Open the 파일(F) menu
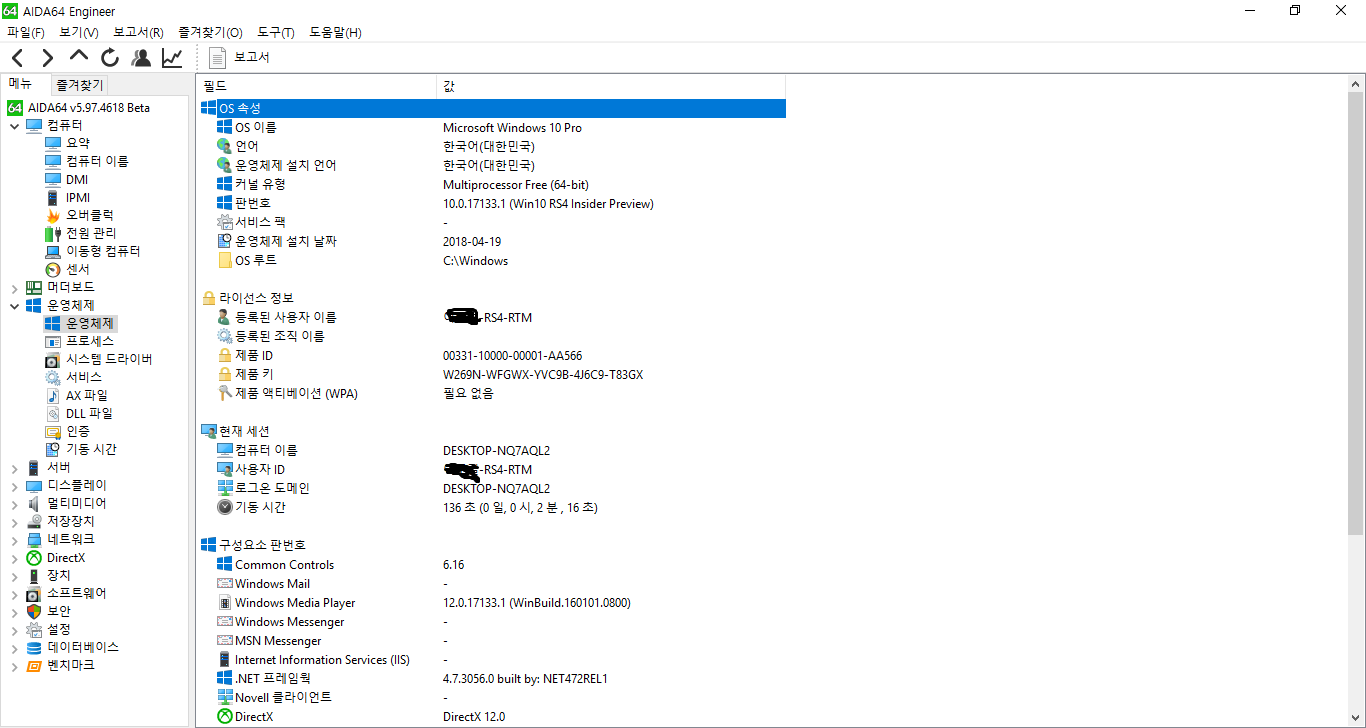Screen dimensions: 1366x728 (x=26, y=32)
